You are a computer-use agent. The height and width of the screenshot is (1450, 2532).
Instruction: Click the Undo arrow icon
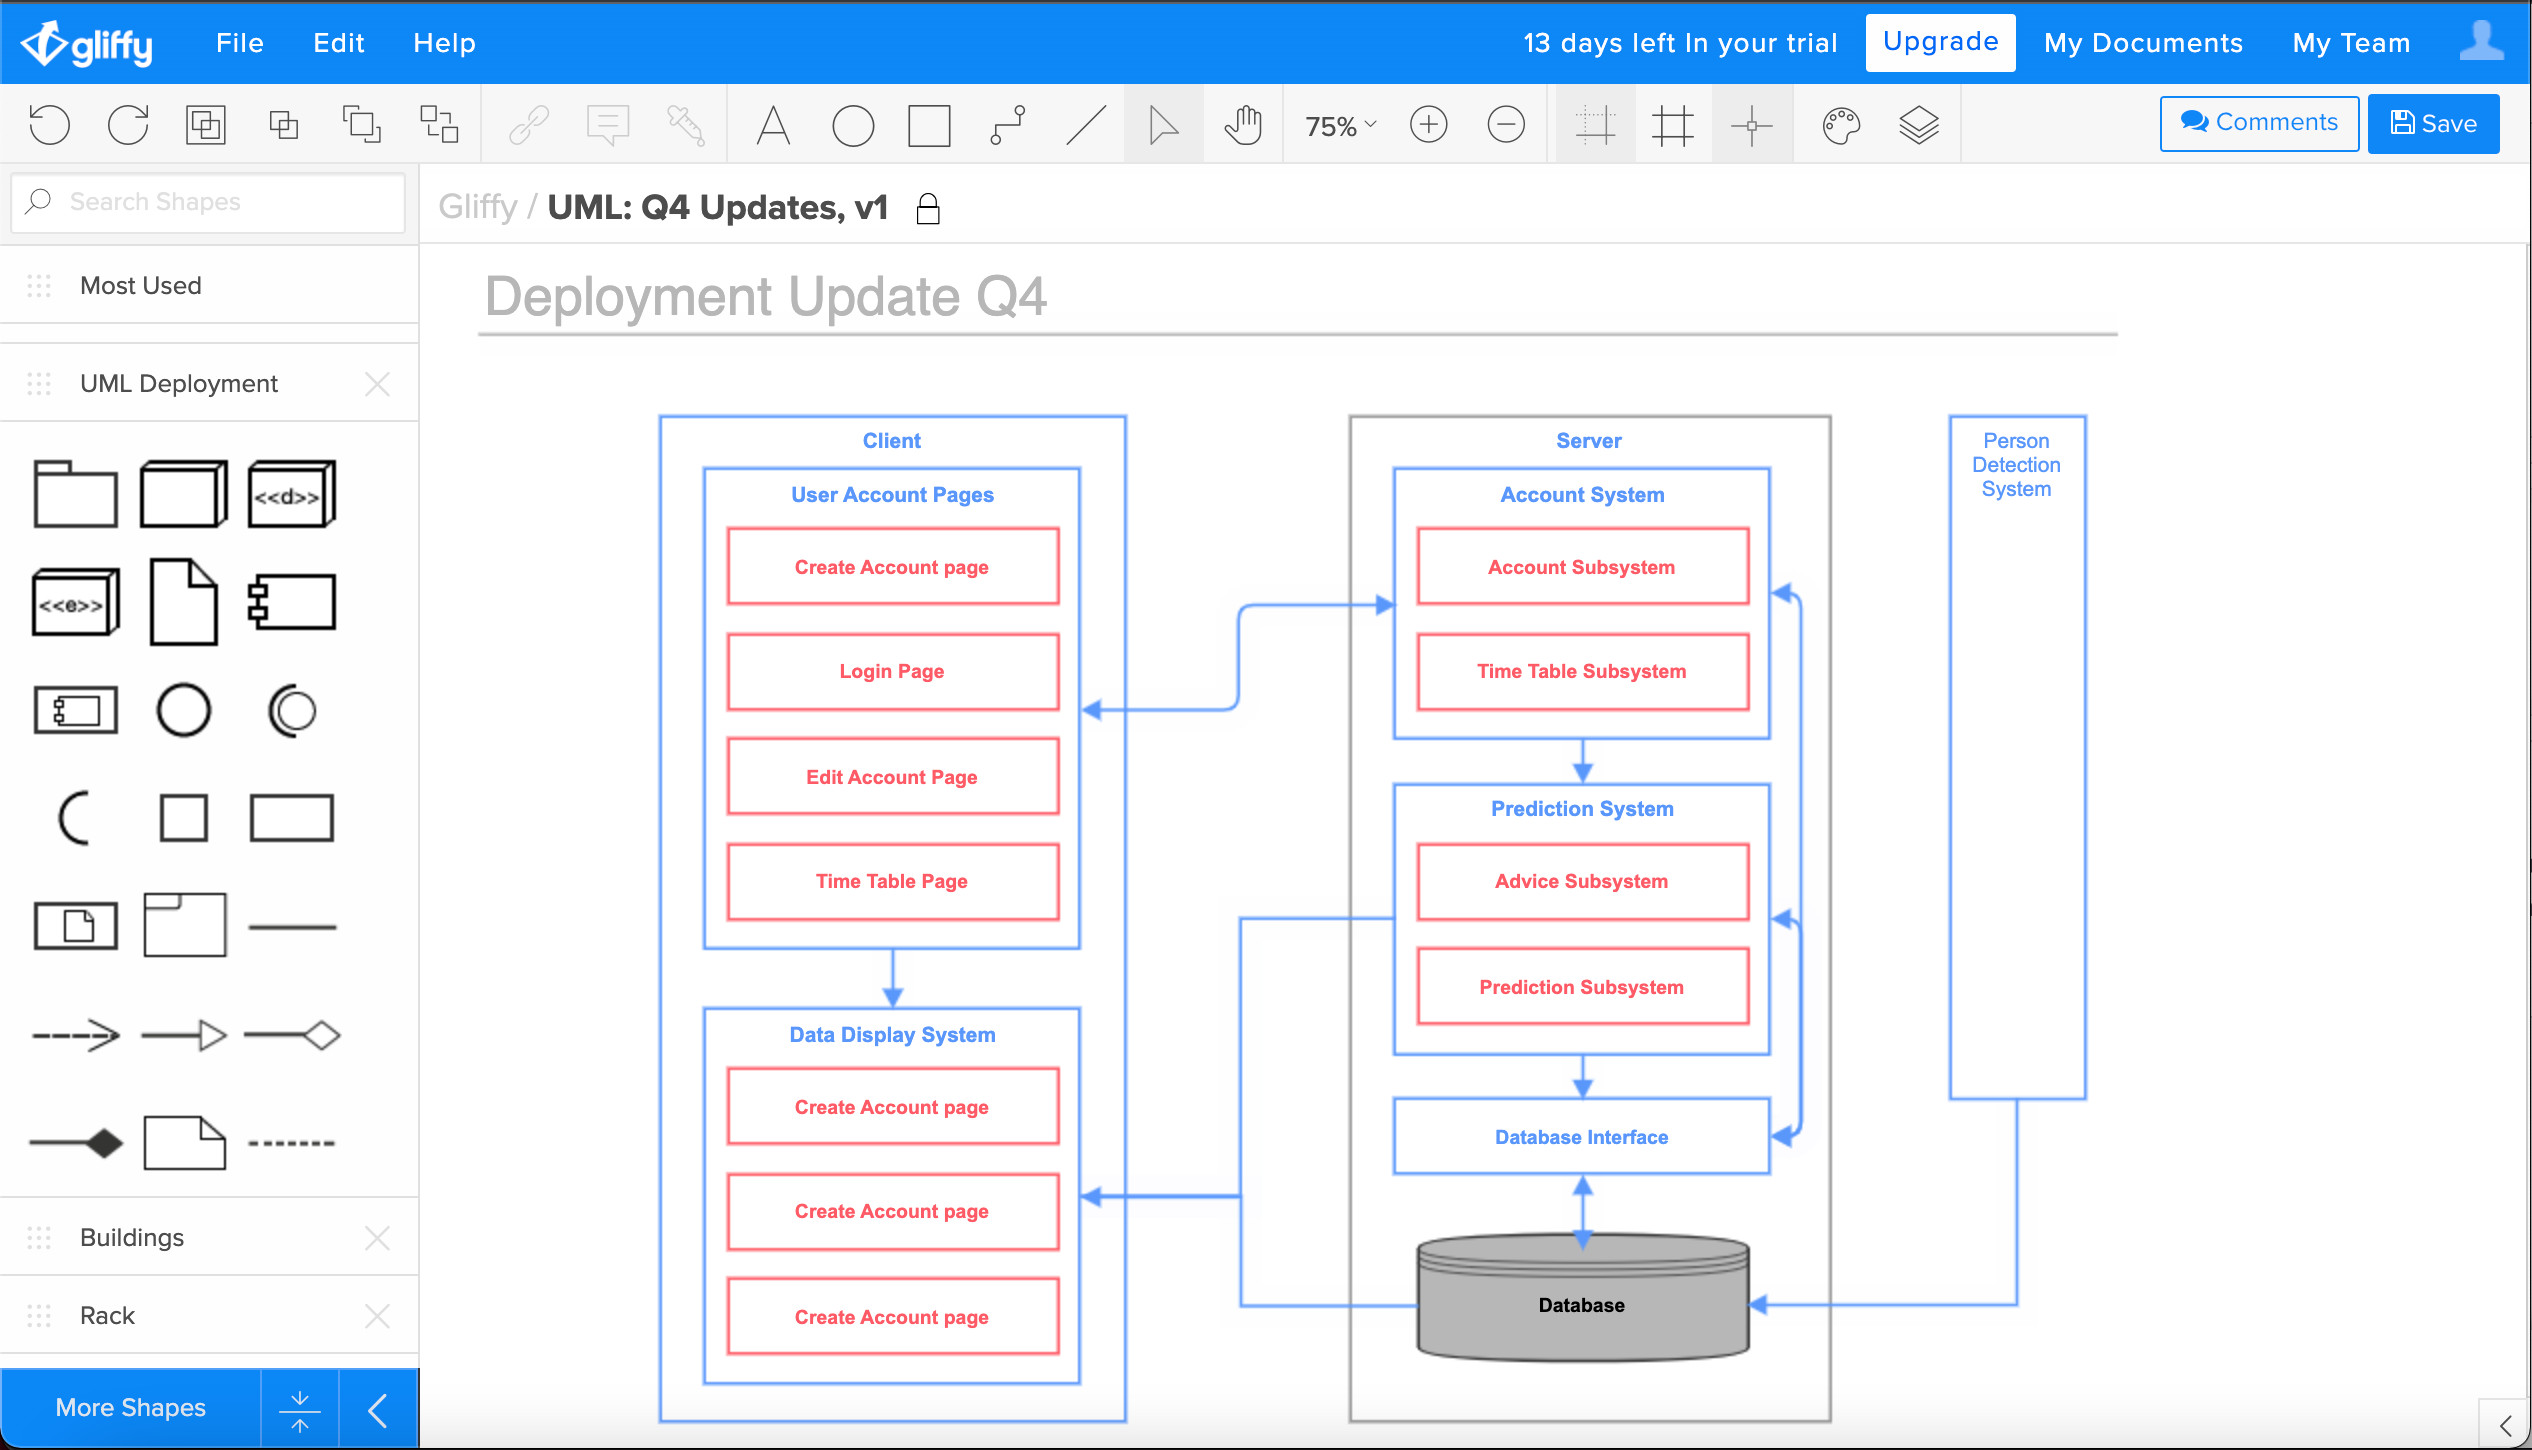tap(50, 125)
